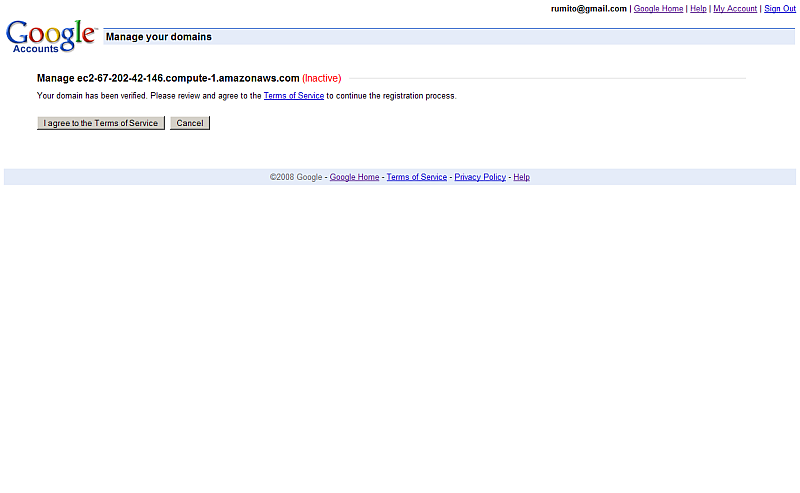The image size is (800, 493).
Task: Open Help link in top-right navigation
Action: 698,9
